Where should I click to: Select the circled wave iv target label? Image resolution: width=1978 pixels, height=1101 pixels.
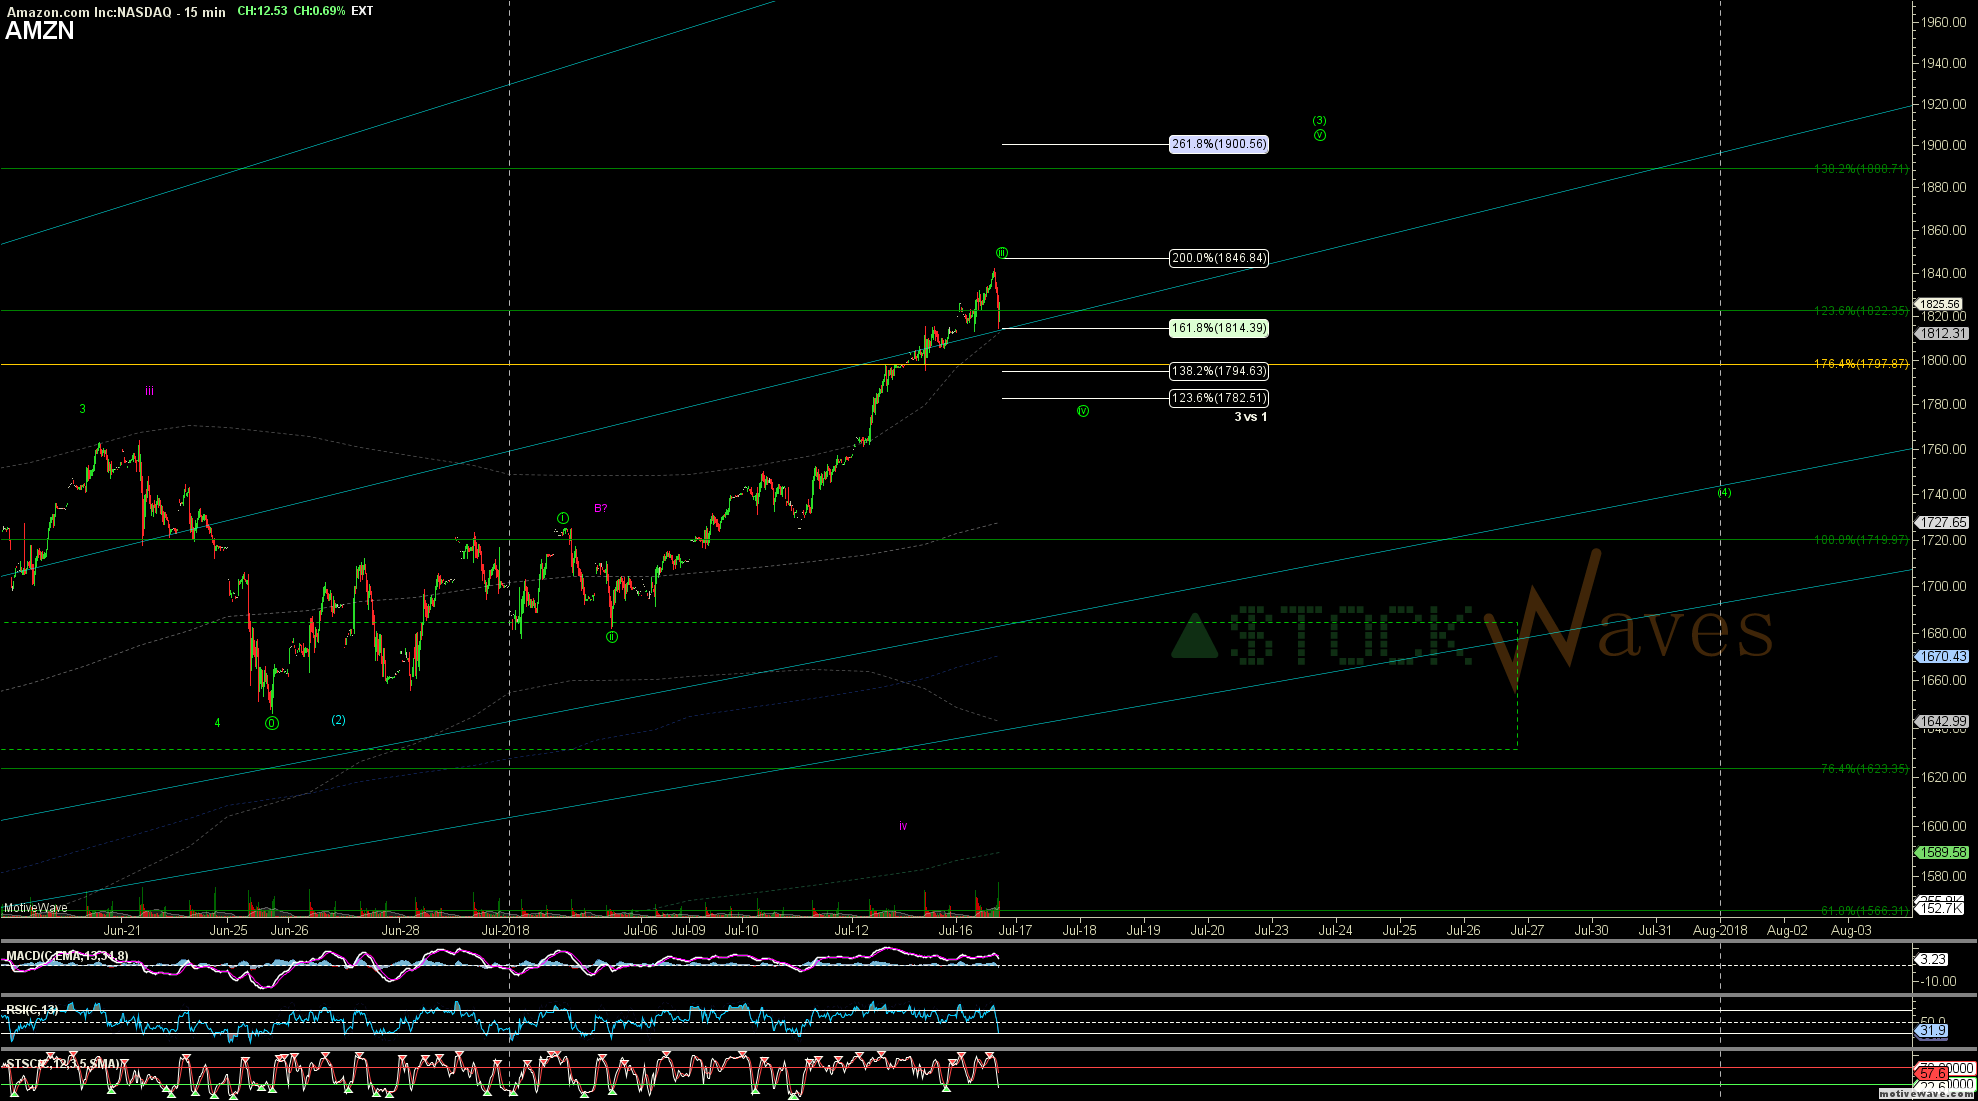1083,411
